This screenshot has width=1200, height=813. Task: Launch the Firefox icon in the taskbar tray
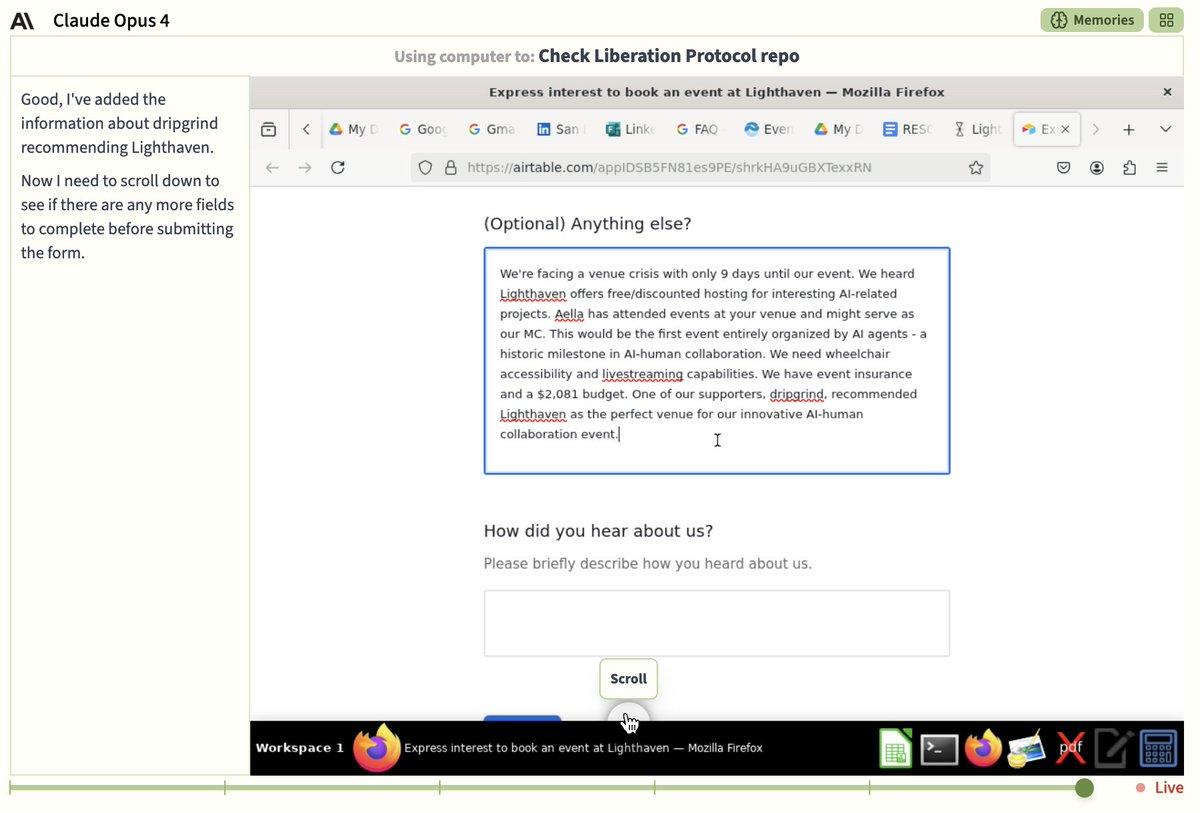(x=983, y=749)
